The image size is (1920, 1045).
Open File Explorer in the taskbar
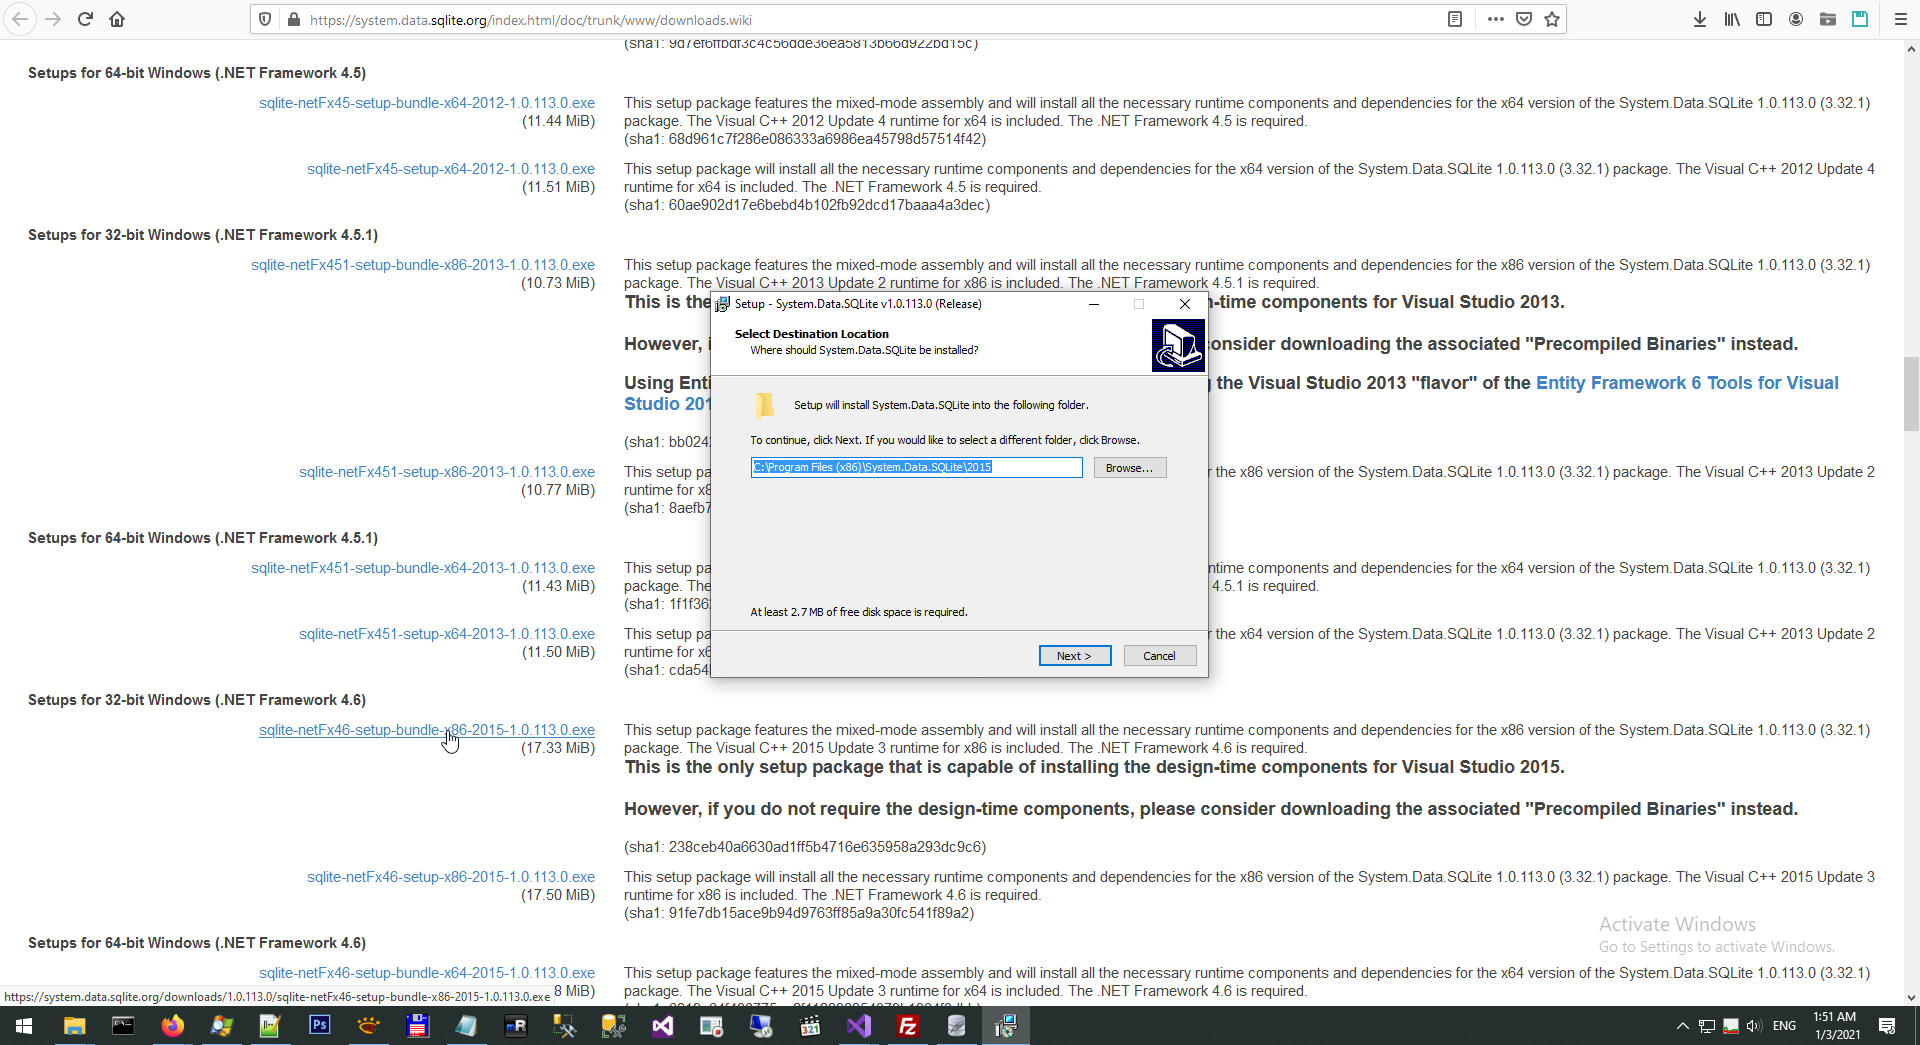pyautogui.click(x=74, y=1025)
